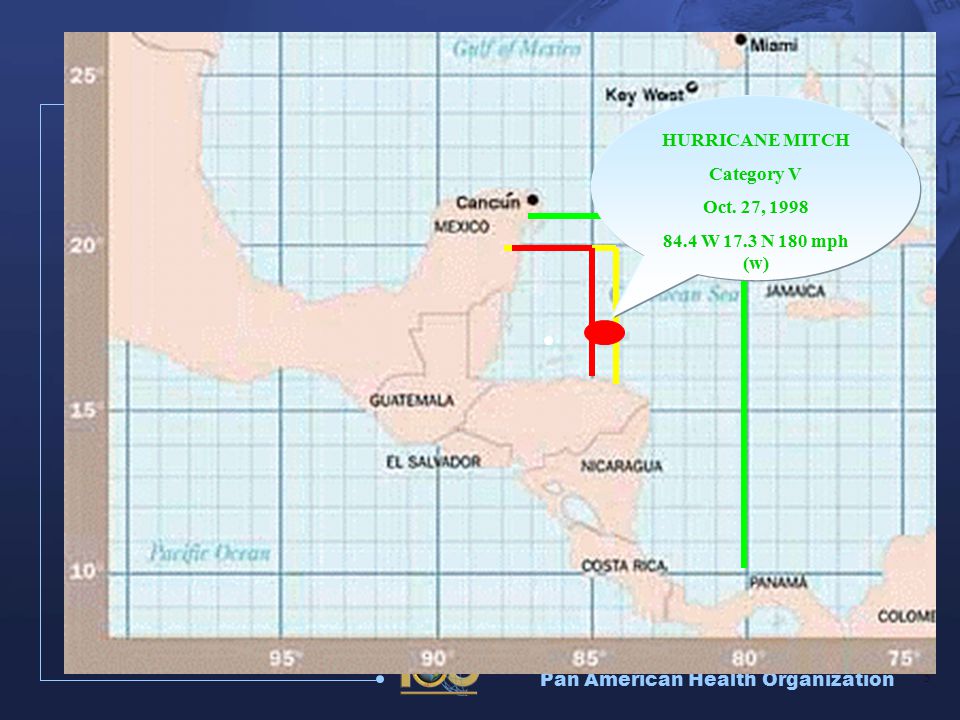Click the PANAMA country label
The height and width of the screenshot is (720, 960).
pyautogui.click(x=779, y=582)
